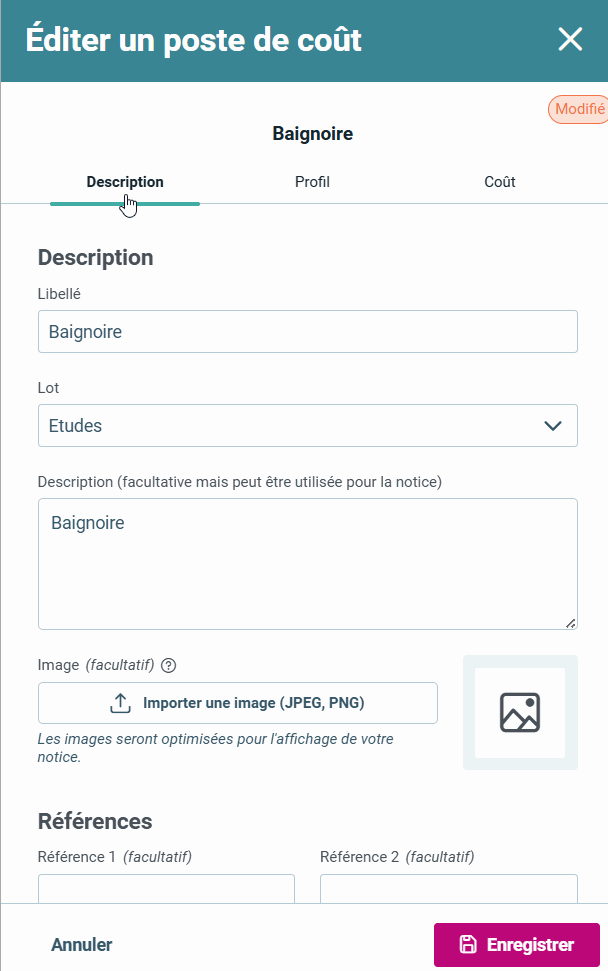The height and width of the screenshot is (971, 608).
Task: Click the image placeholder icon
Action: (x=520, y=712)
